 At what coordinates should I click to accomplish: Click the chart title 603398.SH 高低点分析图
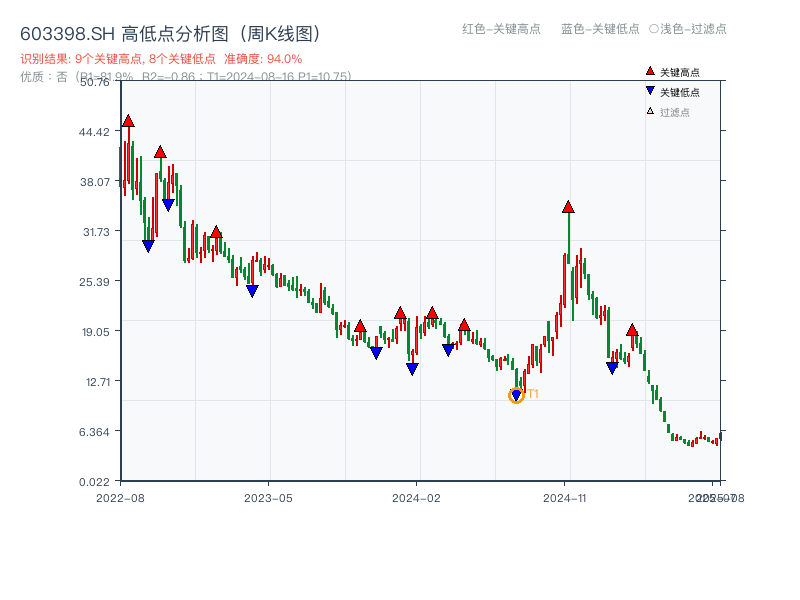pos(170,30)
